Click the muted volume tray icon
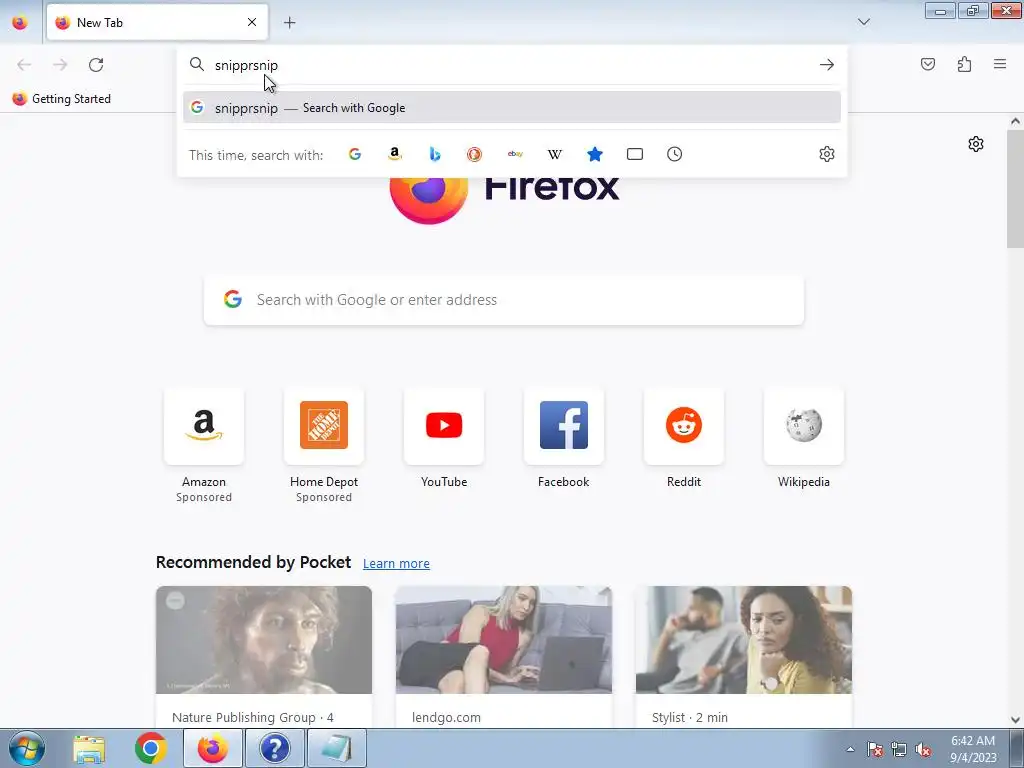 (923, 749)
